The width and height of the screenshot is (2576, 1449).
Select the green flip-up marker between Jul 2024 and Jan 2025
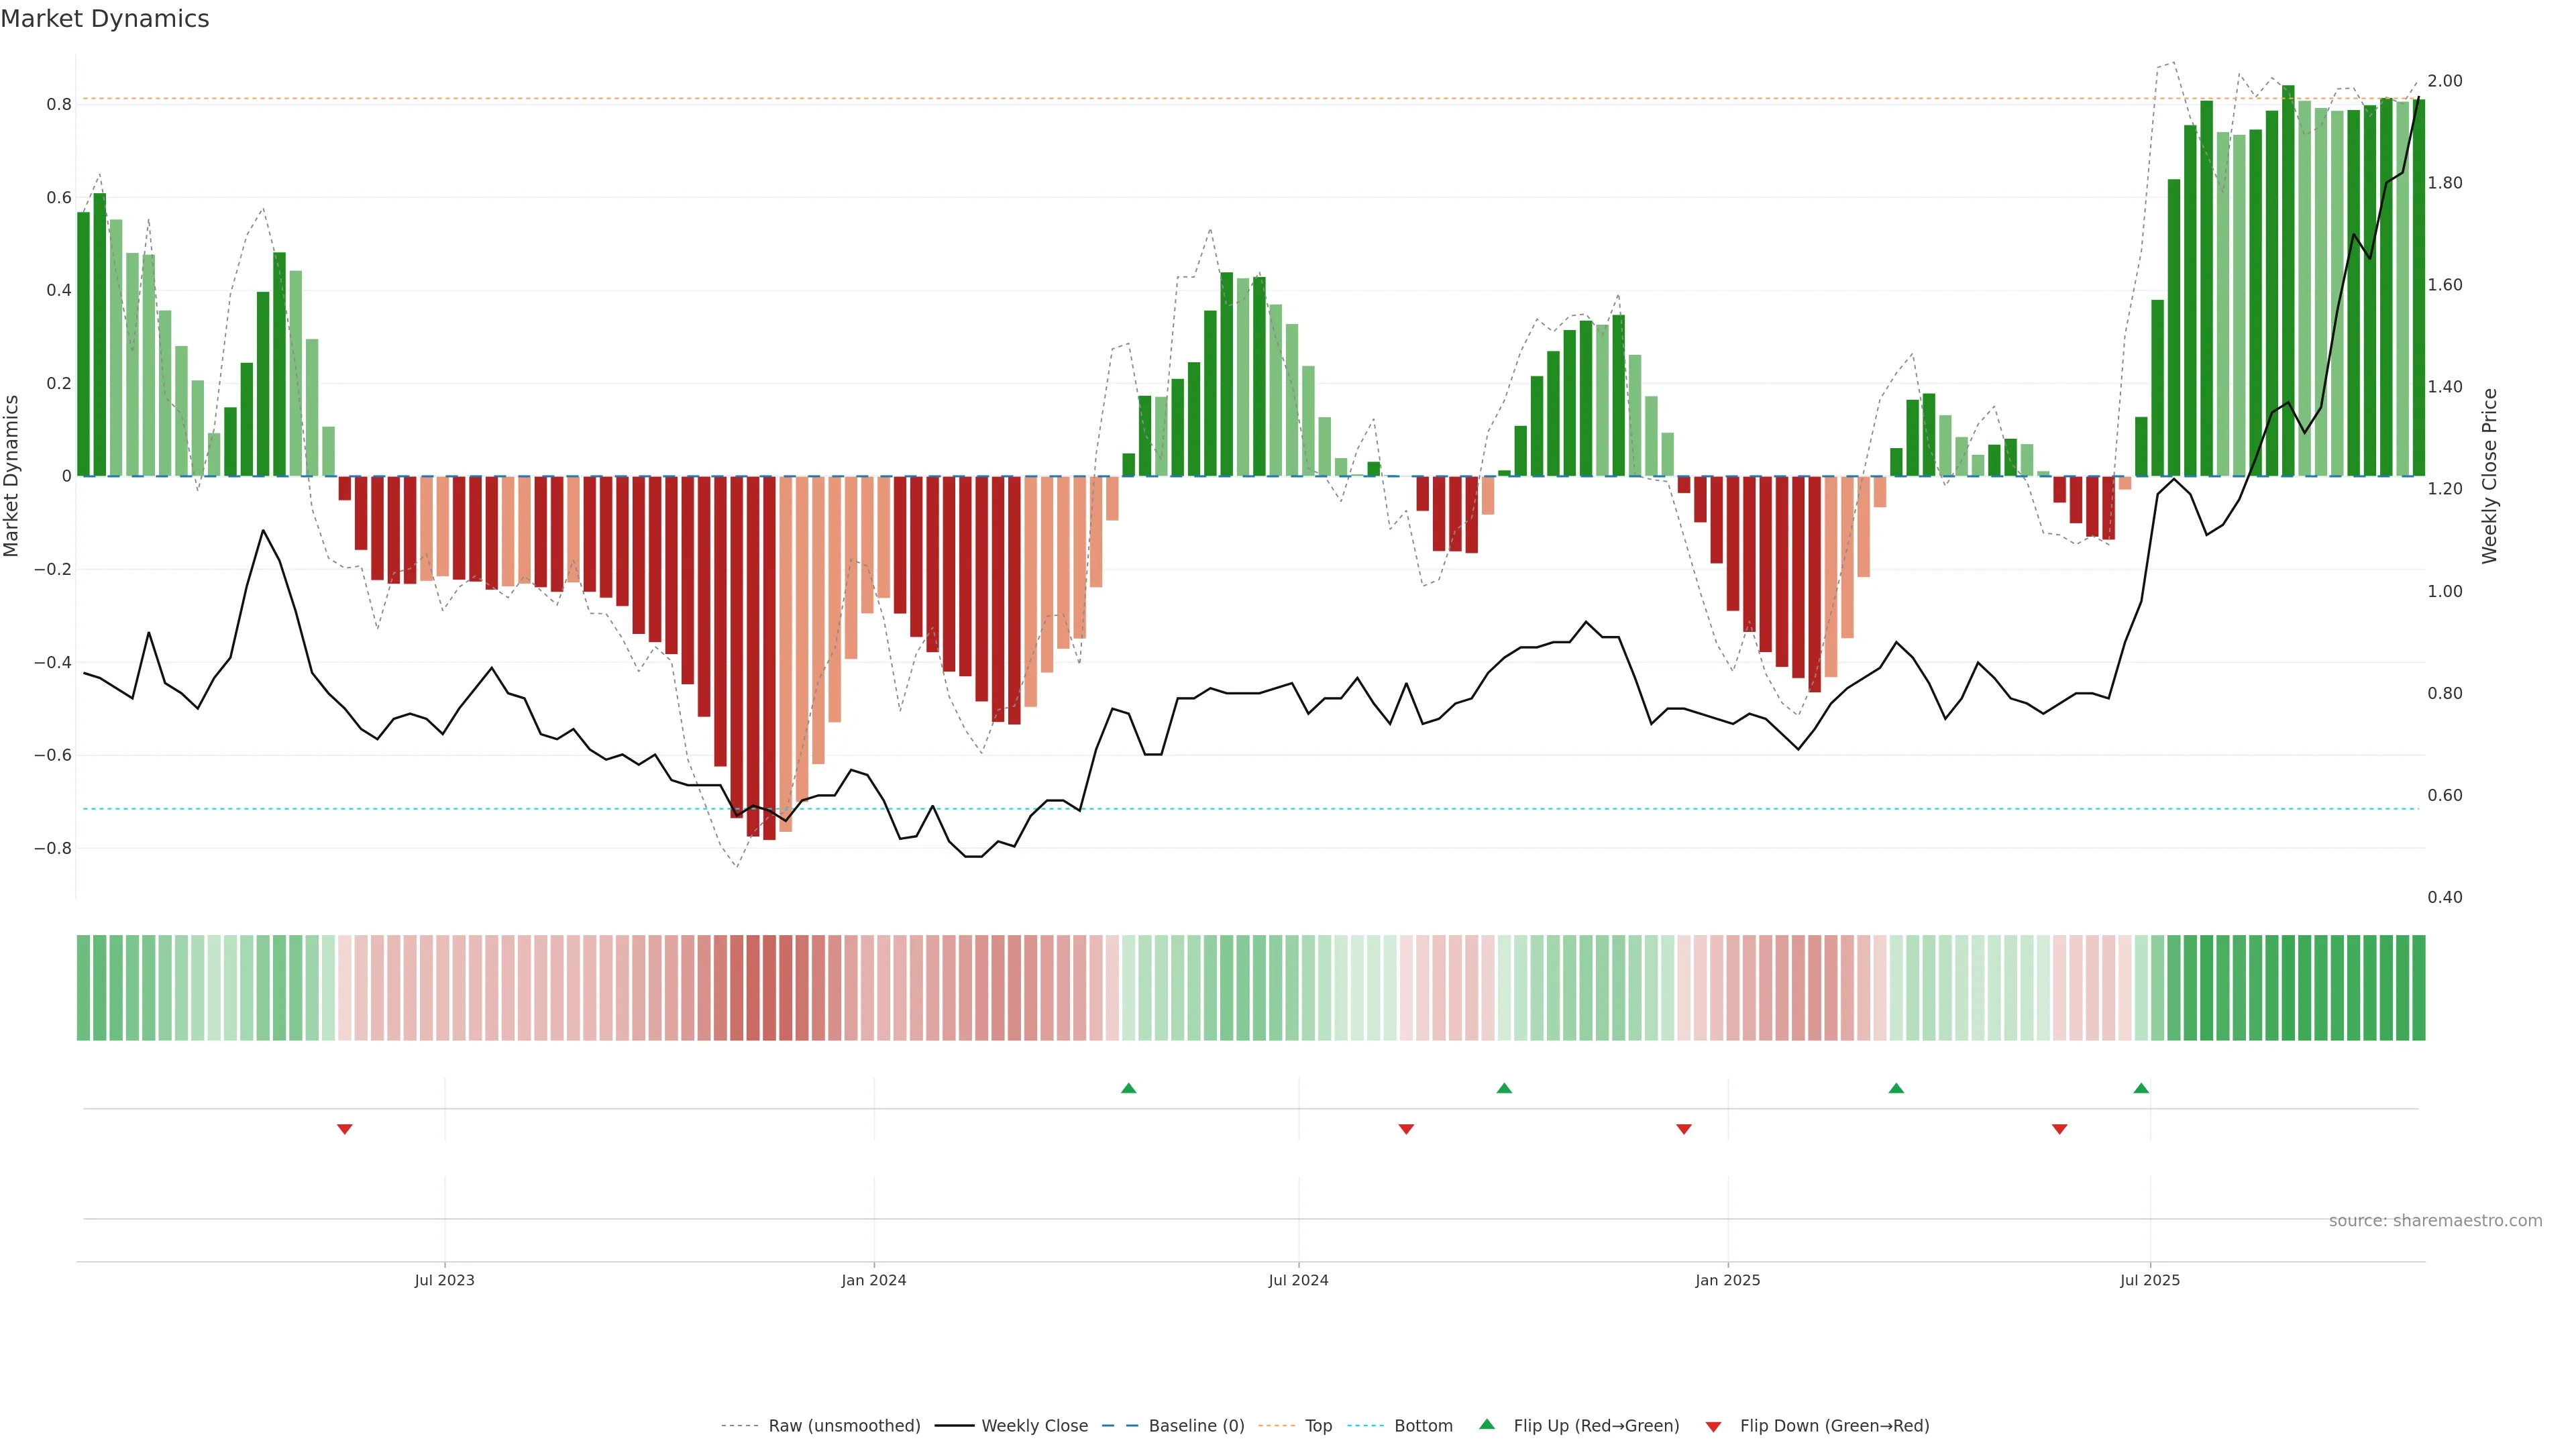(1504, 1088)
